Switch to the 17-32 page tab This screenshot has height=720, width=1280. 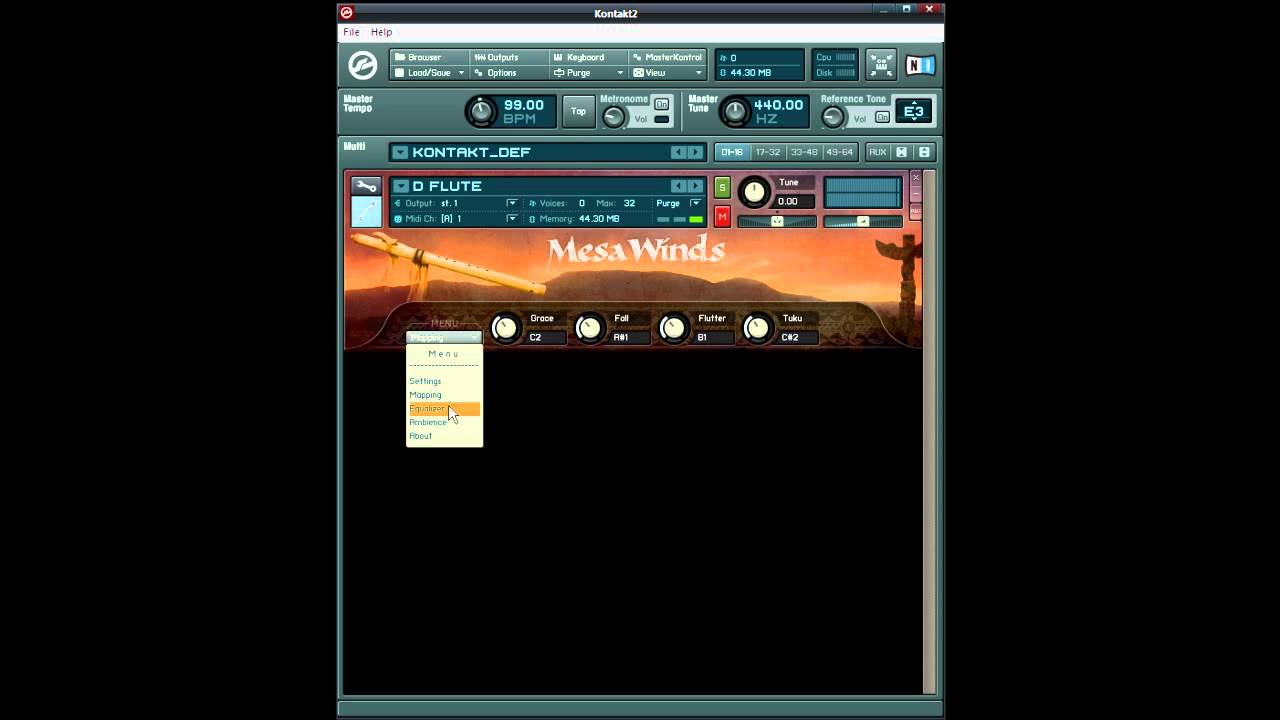768,152
